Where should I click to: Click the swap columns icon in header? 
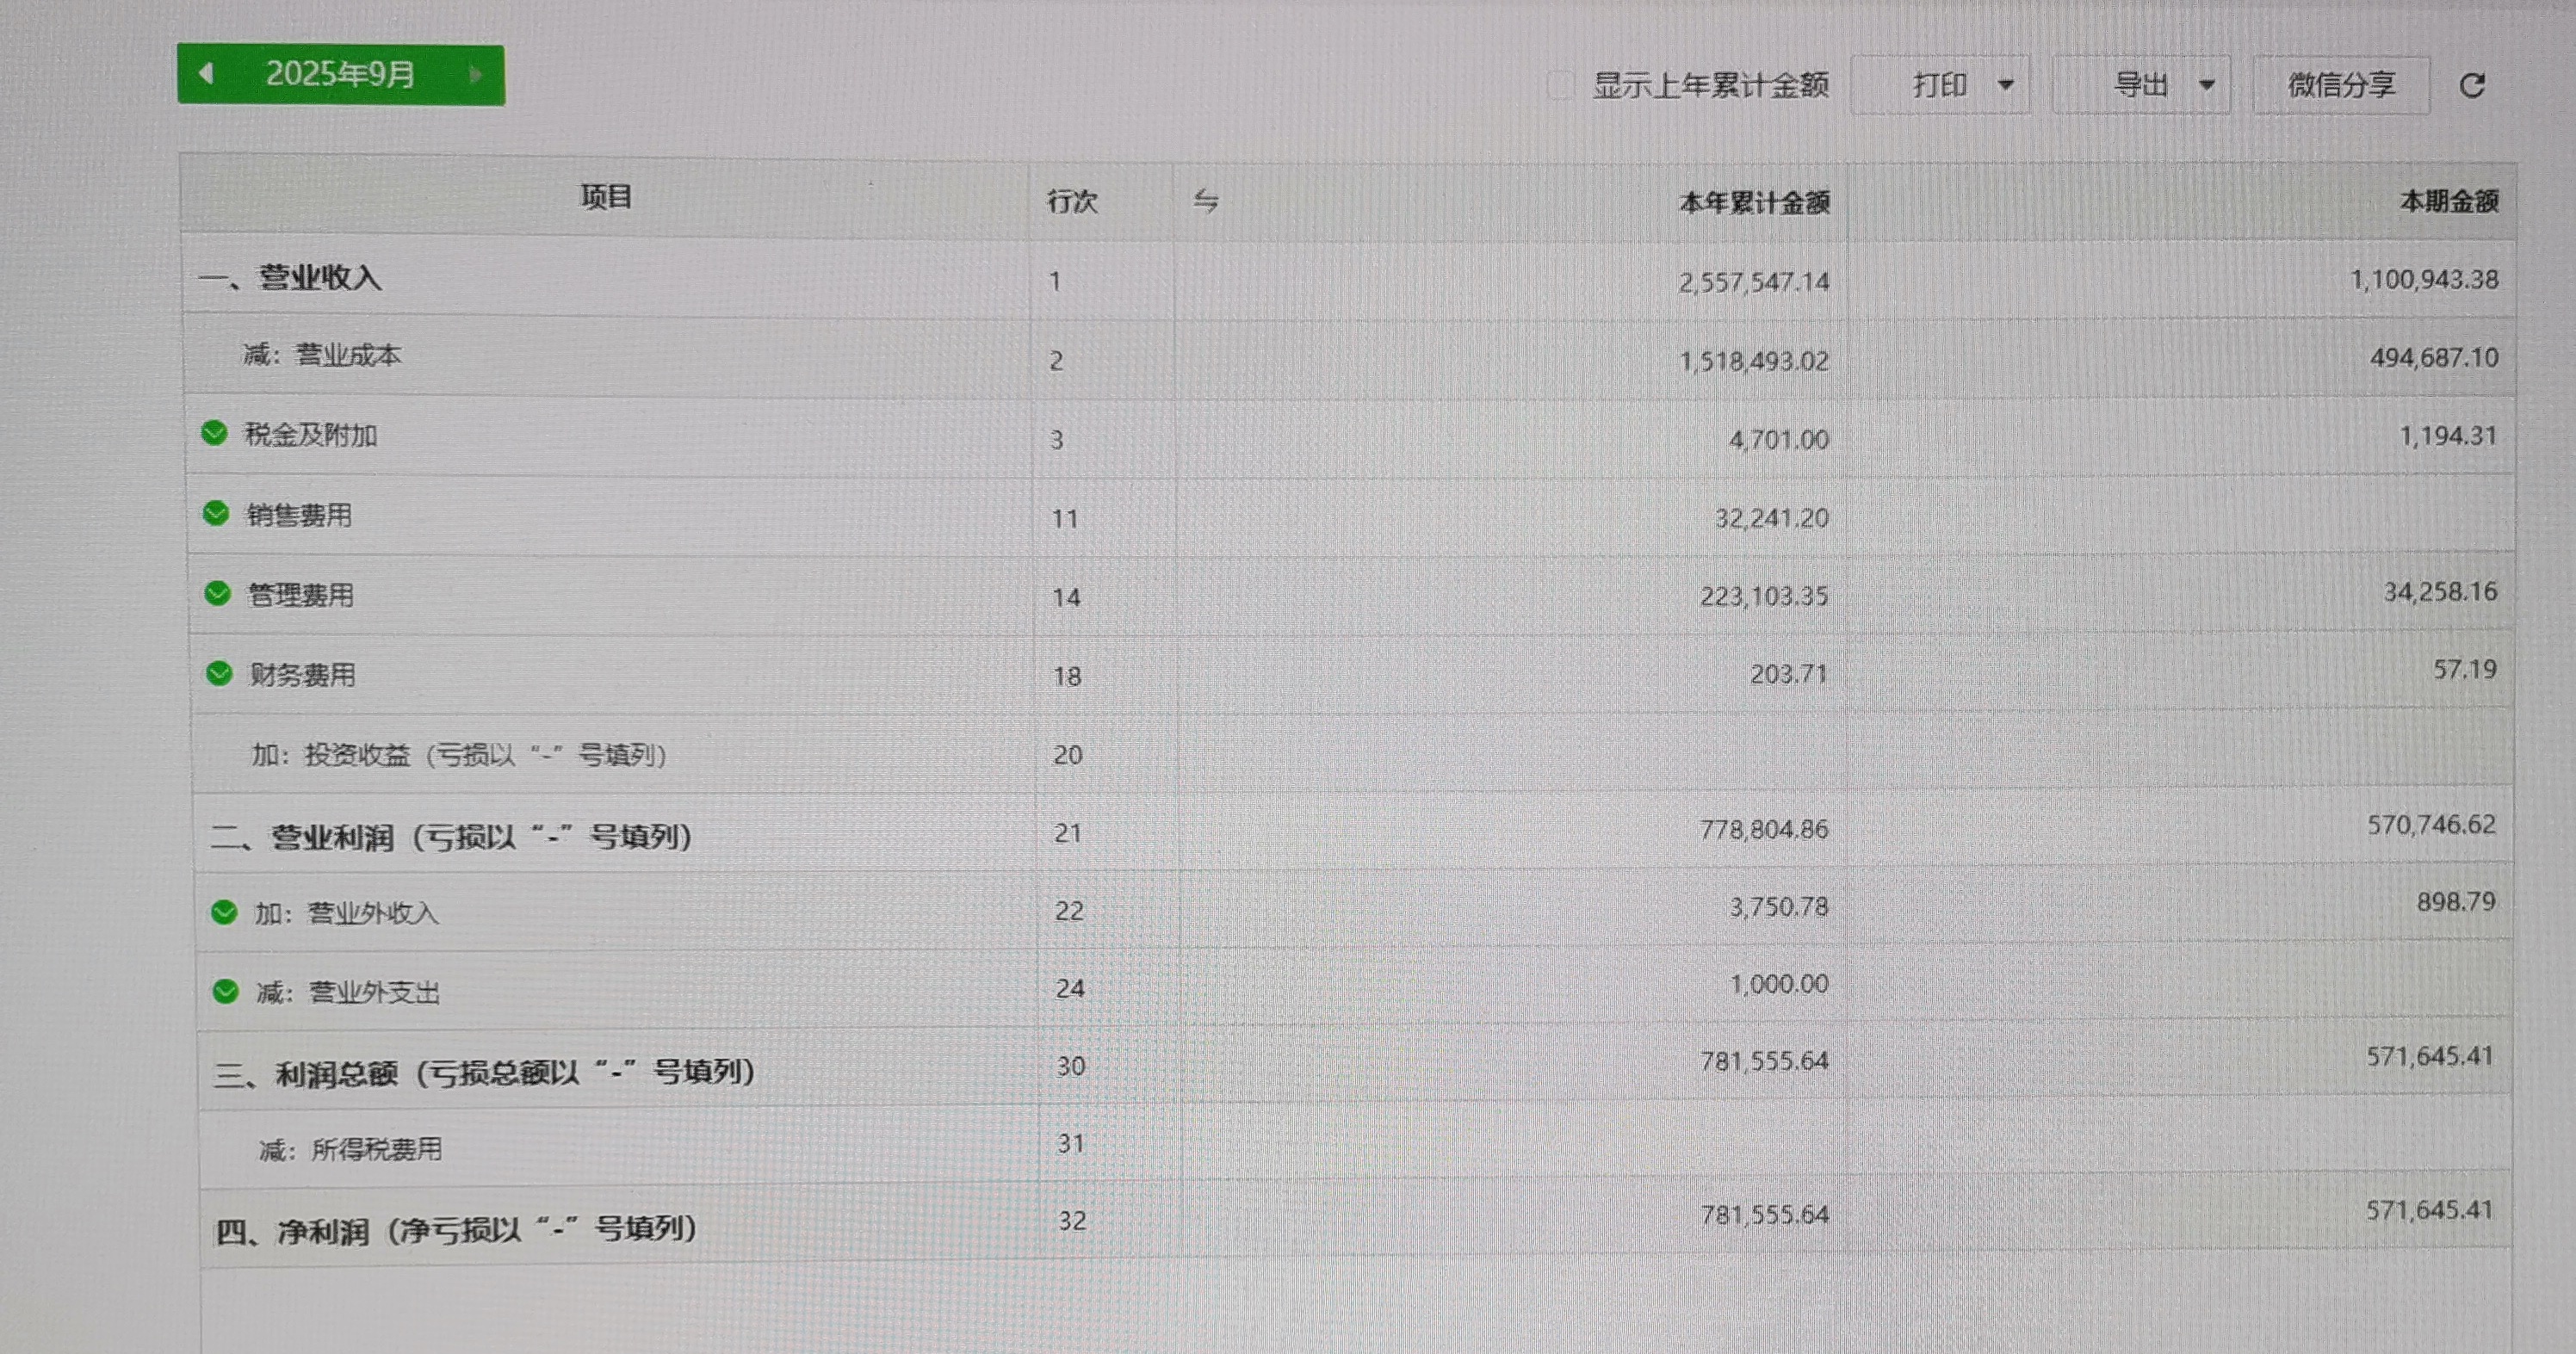coord(1206,201)
